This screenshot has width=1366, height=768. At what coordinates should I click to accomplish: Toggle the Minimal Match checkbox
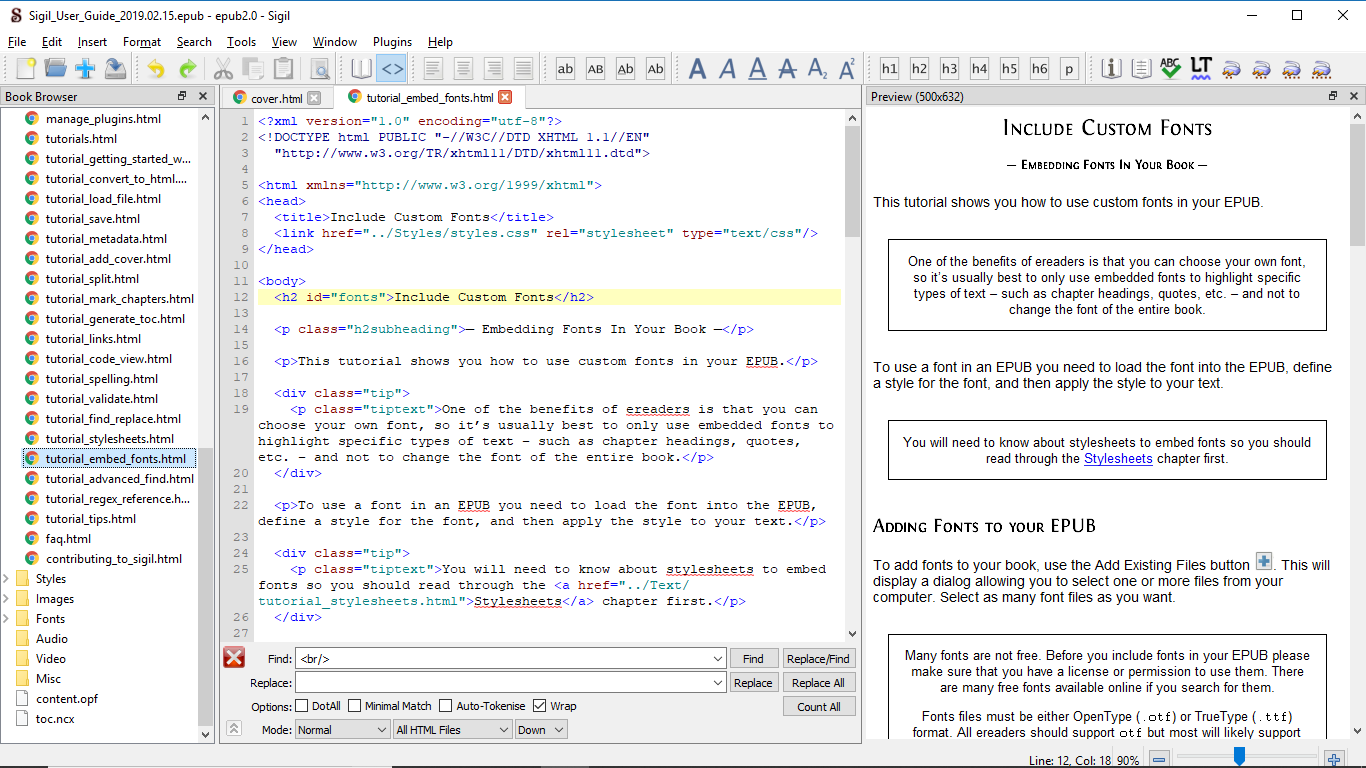tap(355, 706)
